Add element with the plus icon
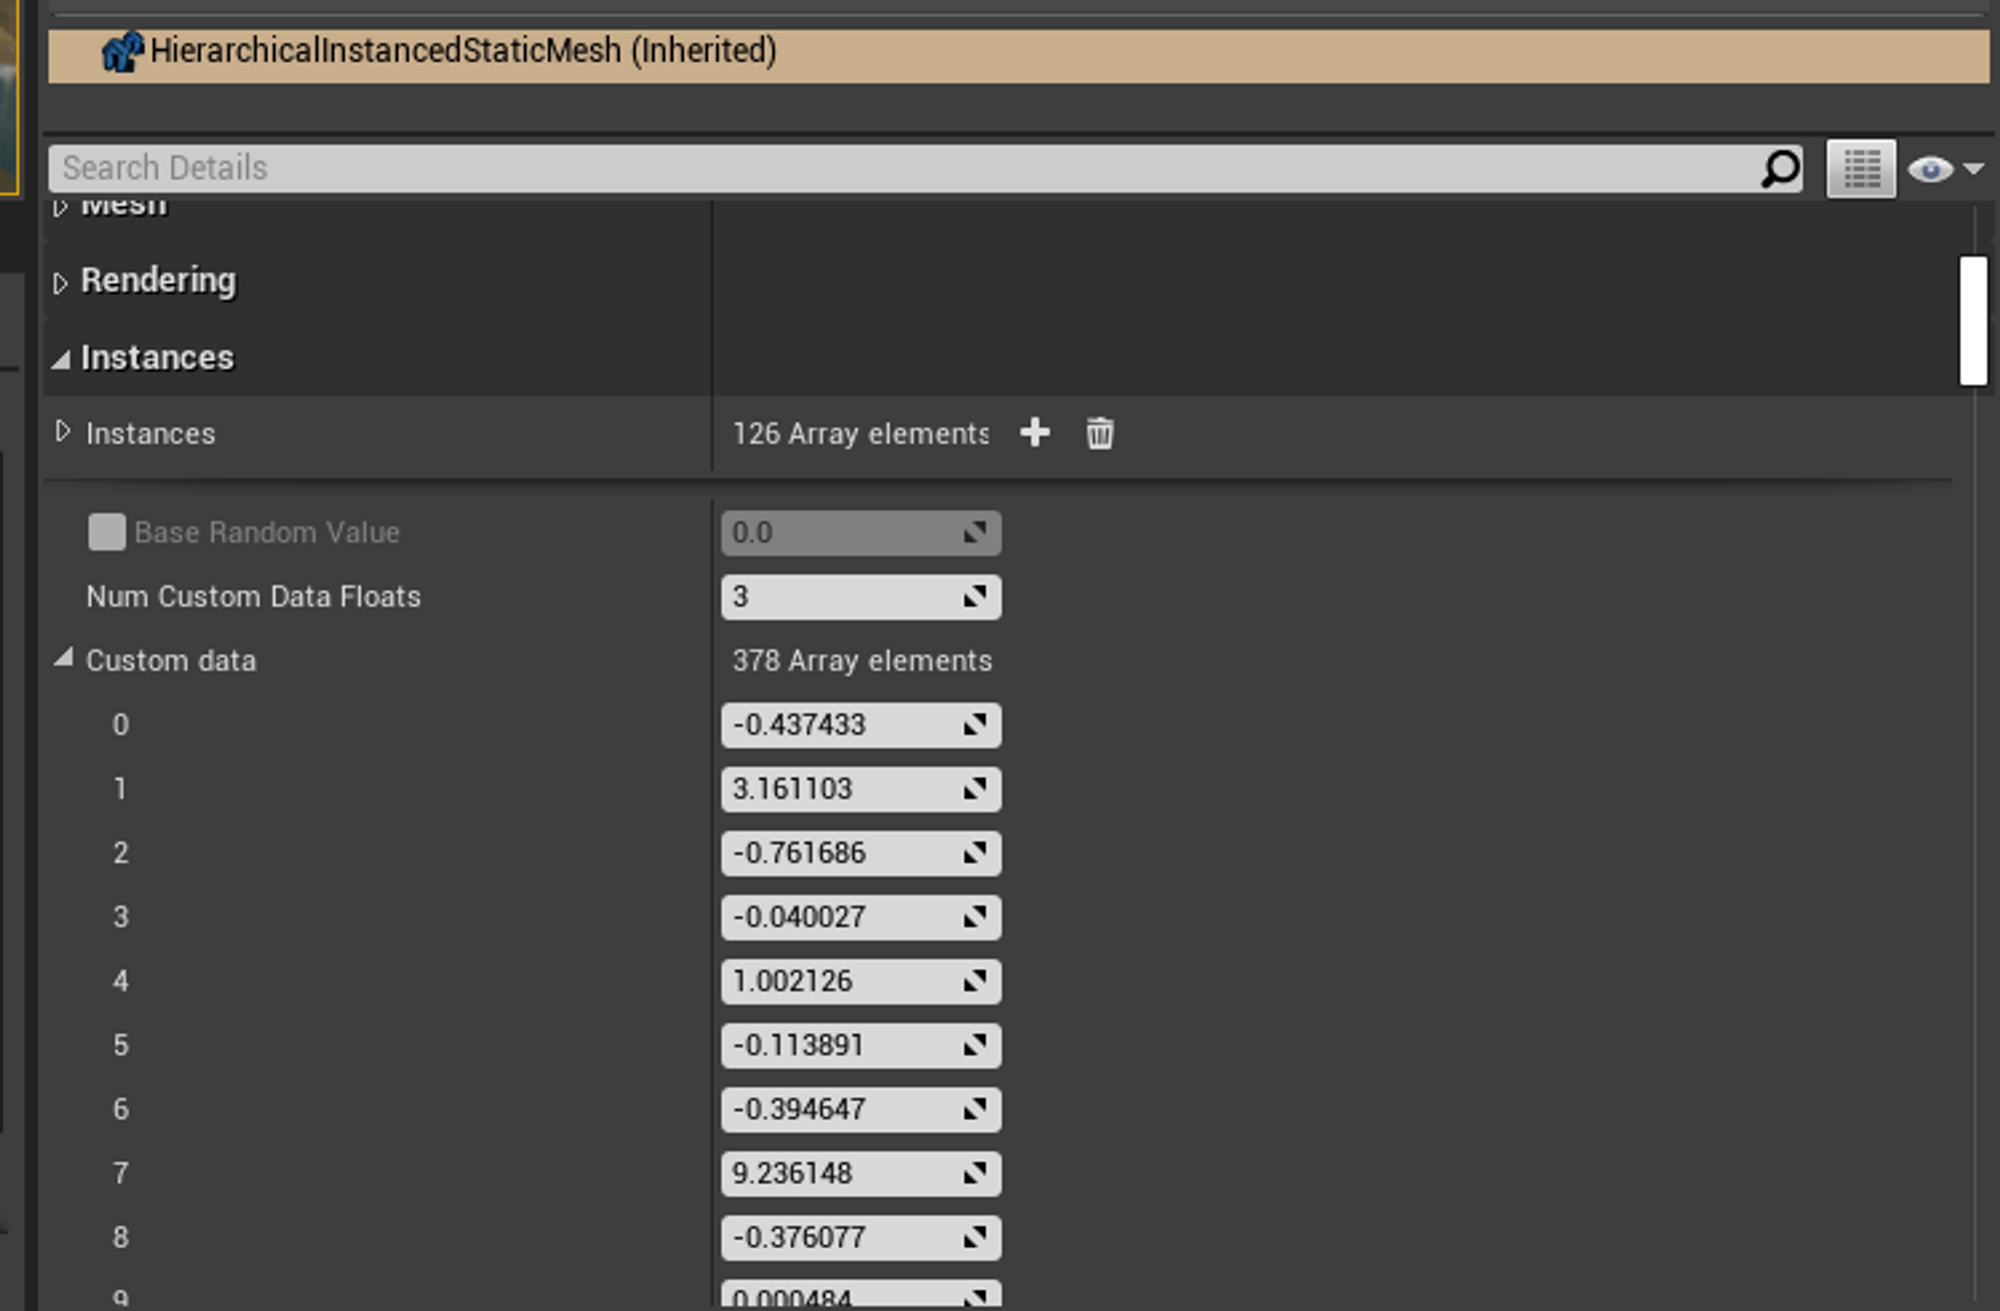This screenshot has height=1311, width=2000. point(1035,433)
